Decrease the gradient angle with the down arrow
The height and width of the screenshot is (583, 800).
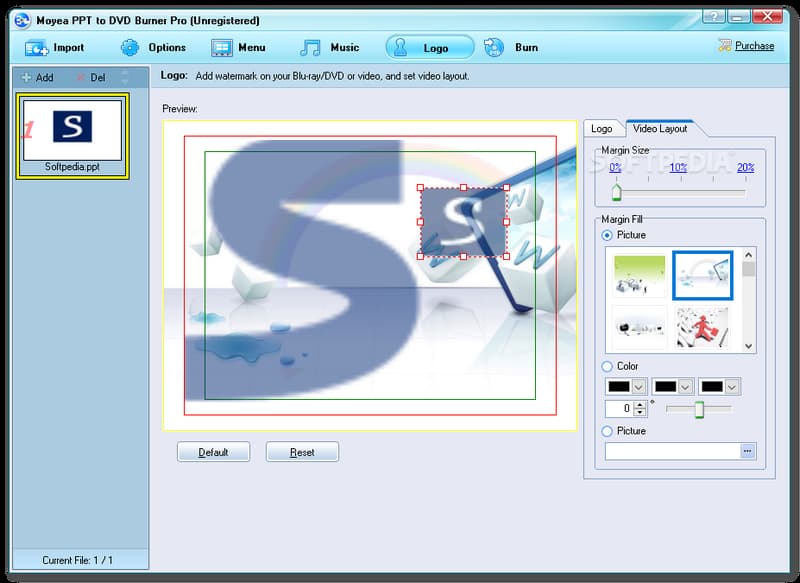pyautogui.click(x=640, y=412)
